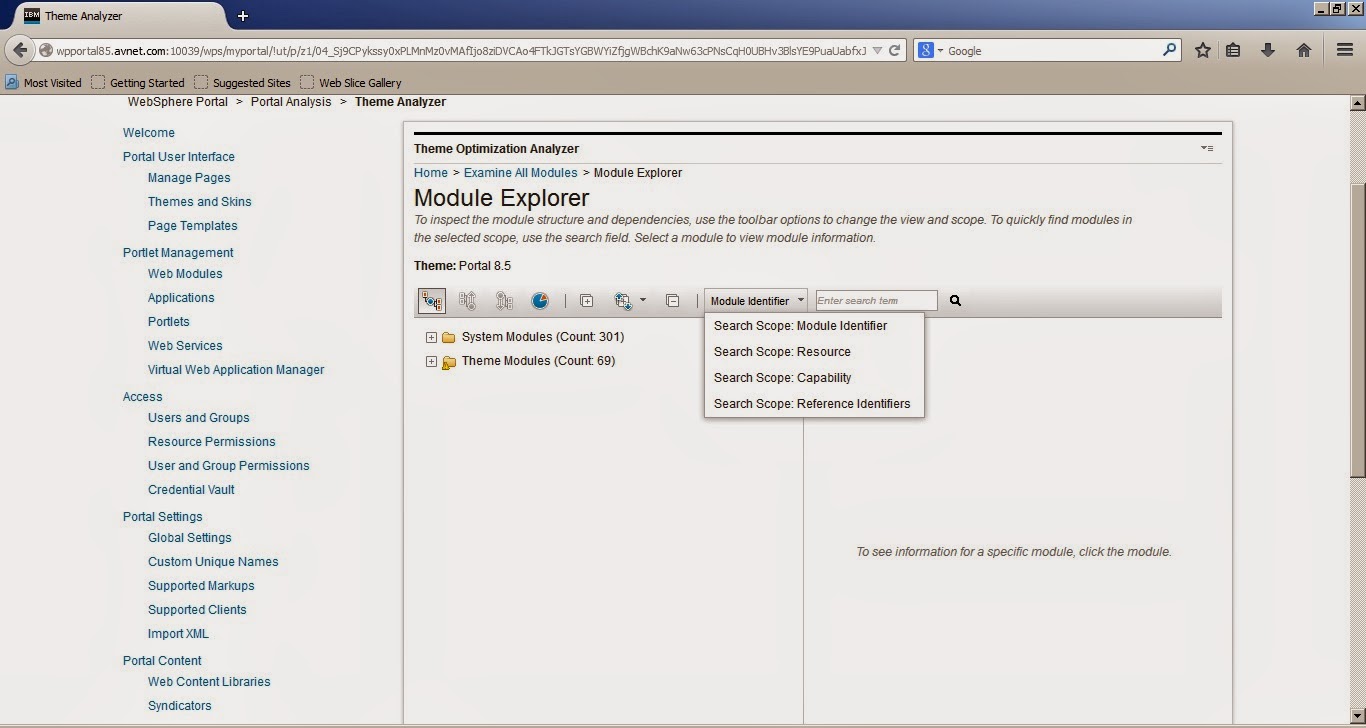Open Portlets link

169,322
